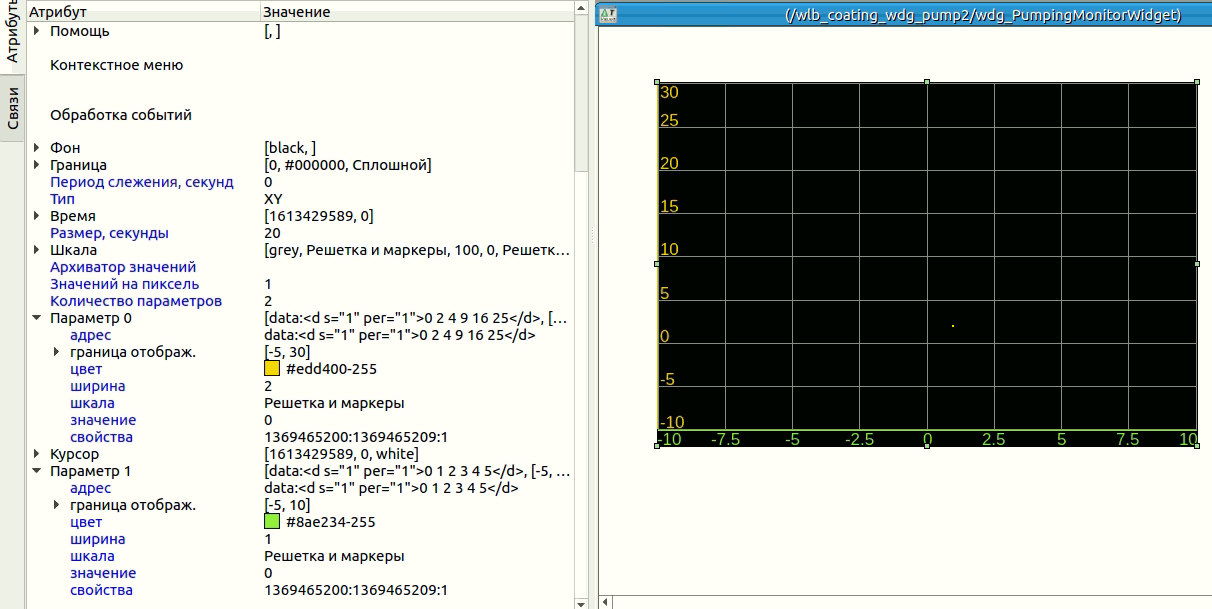Click the Значение column header
1212x609 pixels.
coord(296,12)
